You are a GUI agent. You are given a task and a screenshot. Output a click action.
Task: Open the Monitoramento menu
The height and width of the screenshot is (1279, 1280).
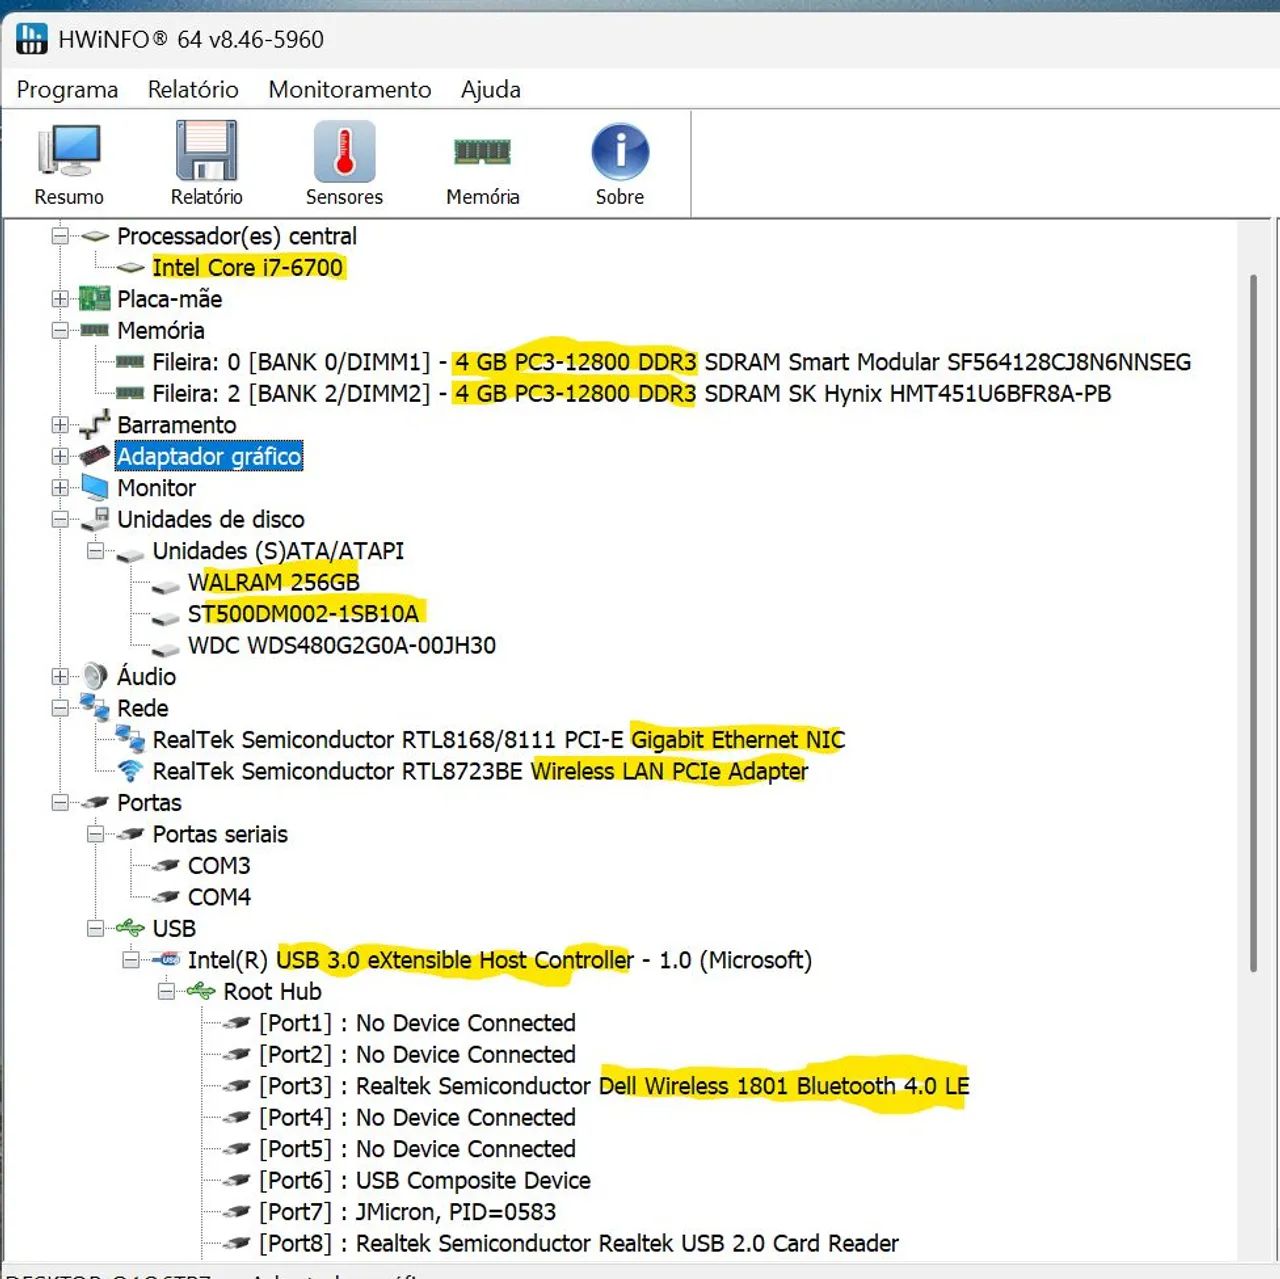[350, 89]
